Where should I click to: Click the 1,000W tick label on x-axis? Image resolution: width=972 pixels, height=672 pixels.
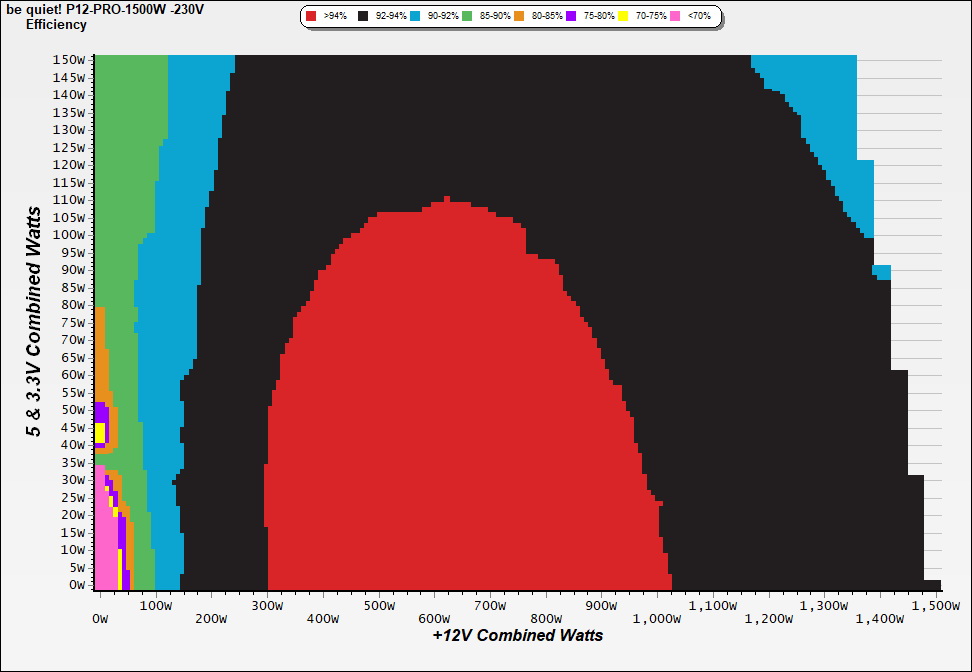click(x=656, y=619)
